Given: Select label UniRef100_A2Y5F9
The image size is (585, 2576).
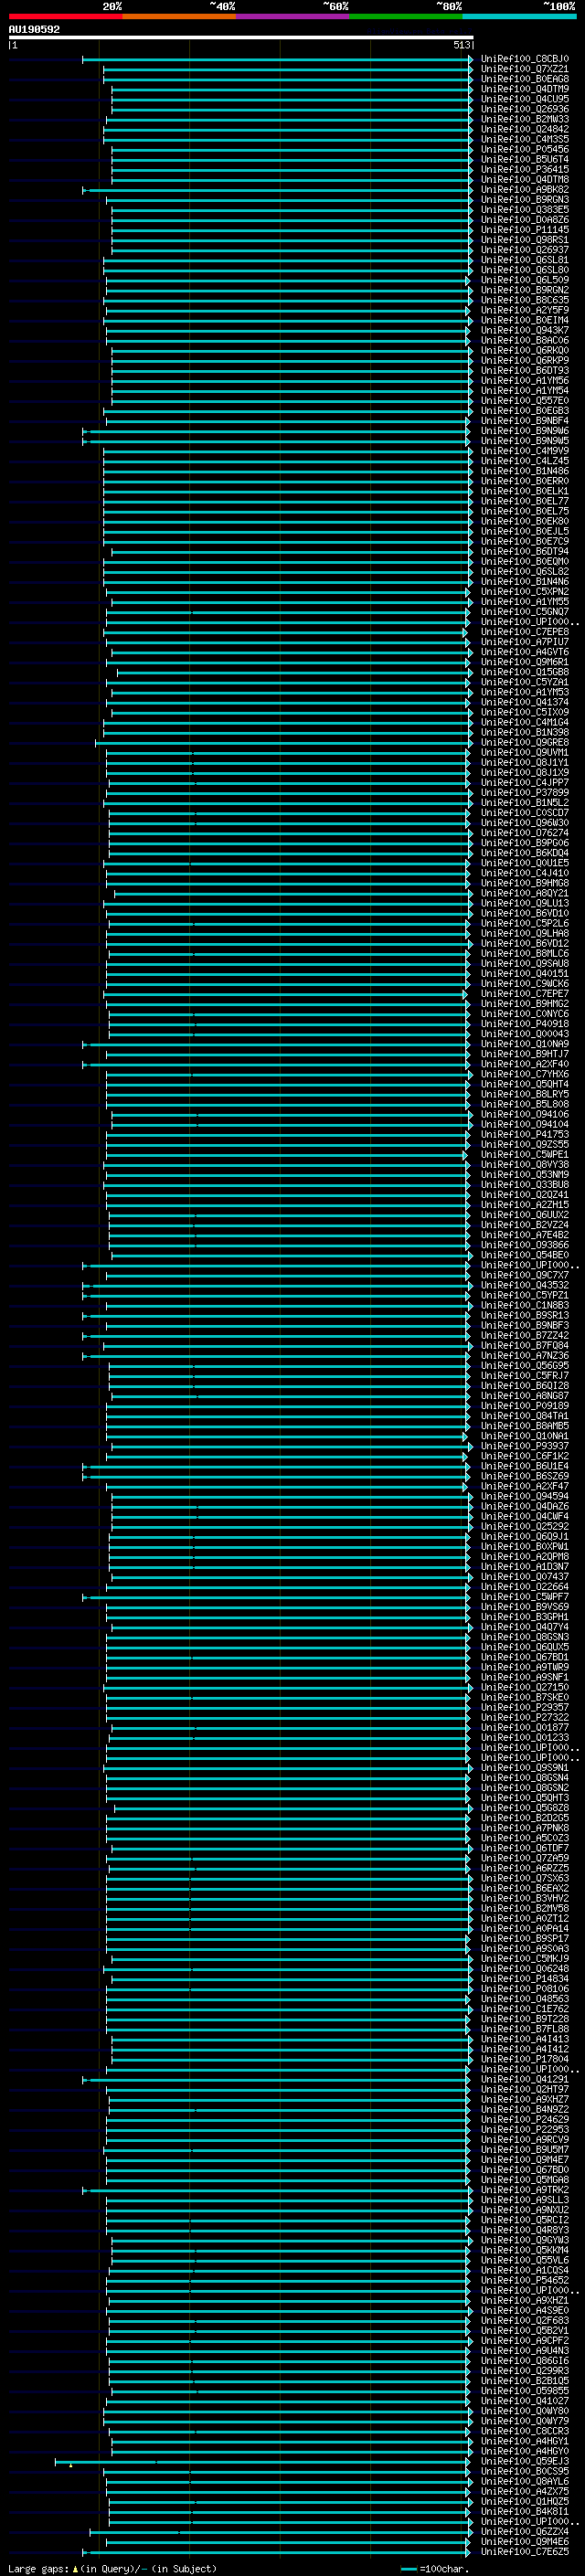Looking at the screenshot, I should click(524, 310).
